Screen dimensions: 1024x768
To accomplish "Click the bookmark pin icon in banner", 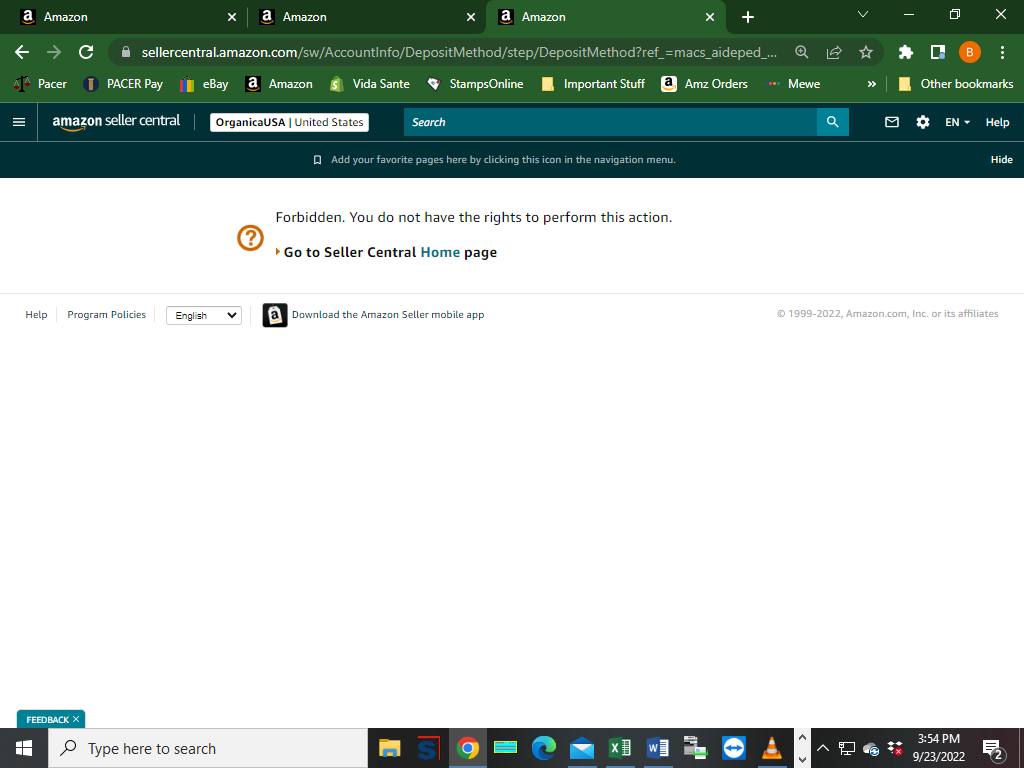I will tap(316, 159).
